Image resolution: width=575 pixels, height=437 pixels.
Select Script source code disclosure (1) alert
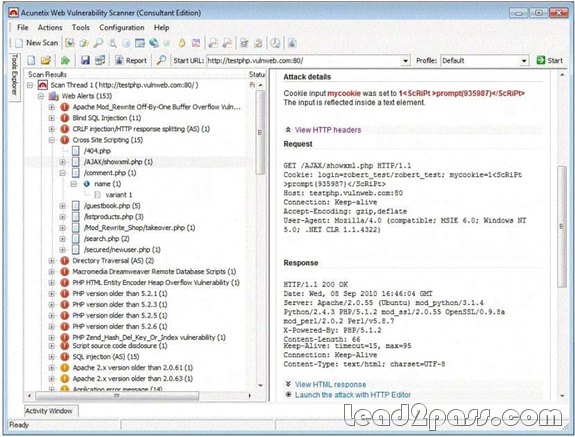point(120,346)
